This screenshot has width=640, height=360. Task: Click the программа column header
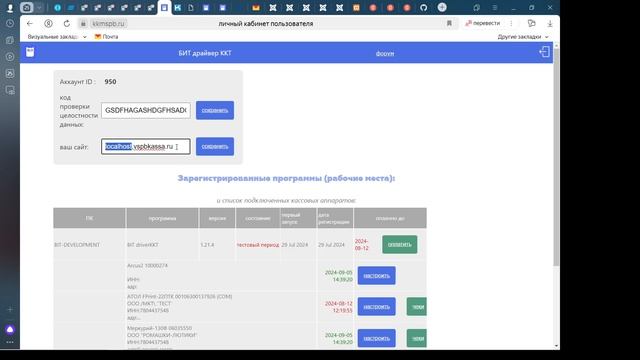pos(162,218)
